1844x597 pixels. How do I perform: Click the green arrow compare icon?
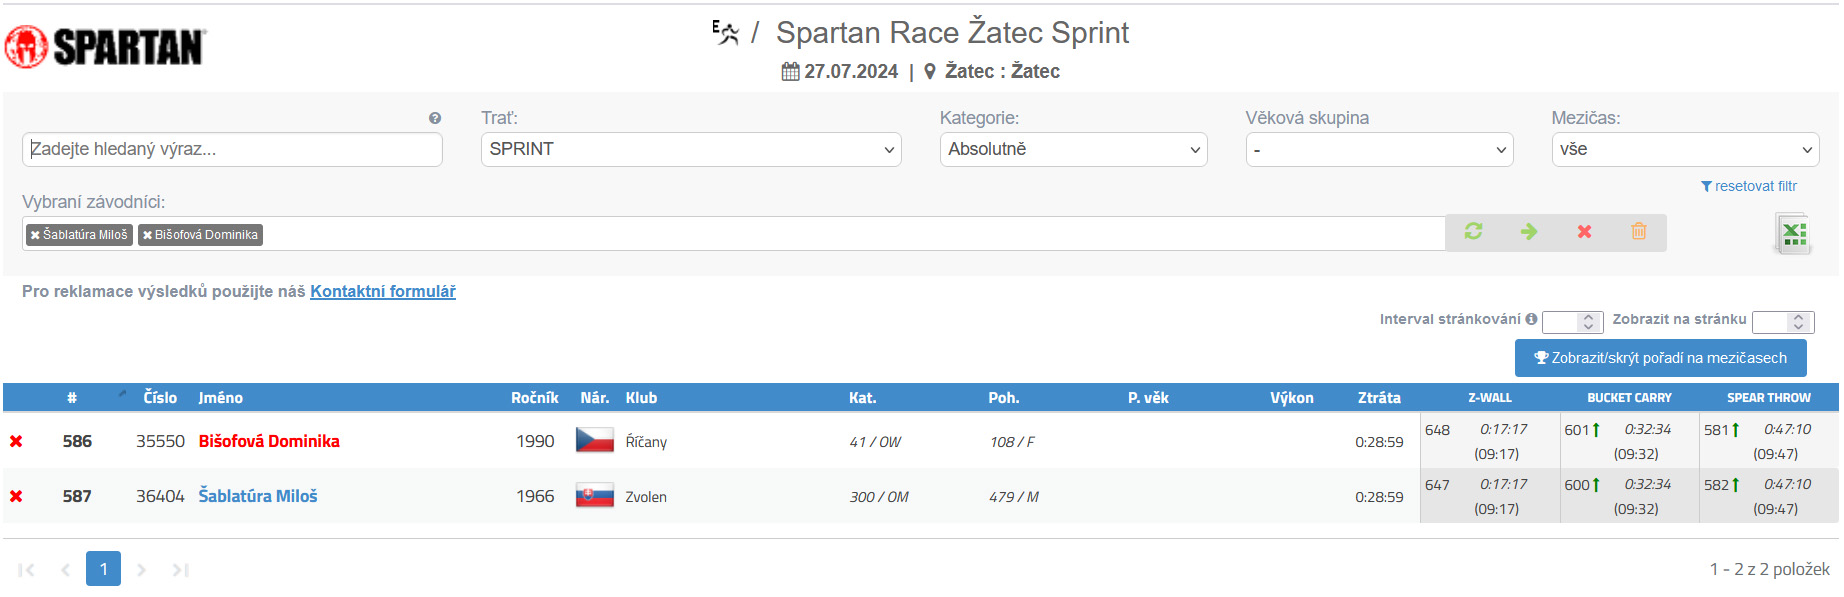point(1529,231)
